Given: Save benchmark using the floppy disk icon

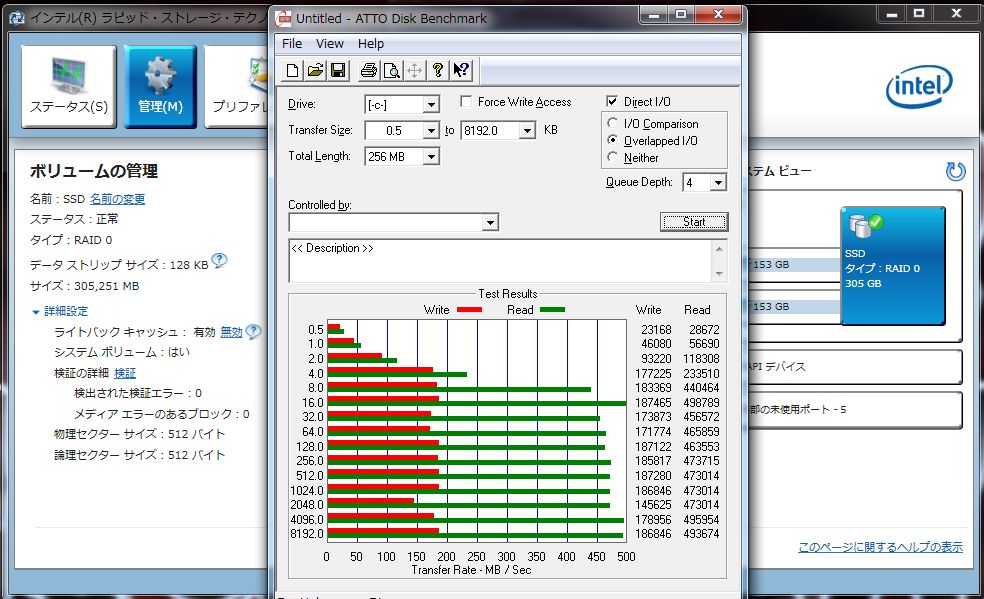Looking at the screenshot, I should click(338, 70).
